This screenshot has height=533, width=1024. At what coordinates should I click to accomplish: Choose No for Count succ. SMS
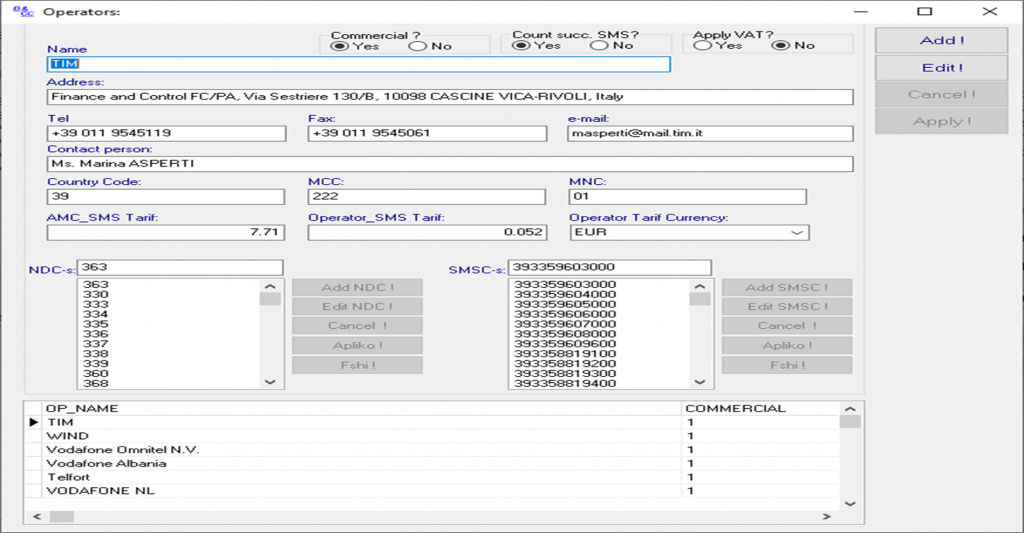598,46
